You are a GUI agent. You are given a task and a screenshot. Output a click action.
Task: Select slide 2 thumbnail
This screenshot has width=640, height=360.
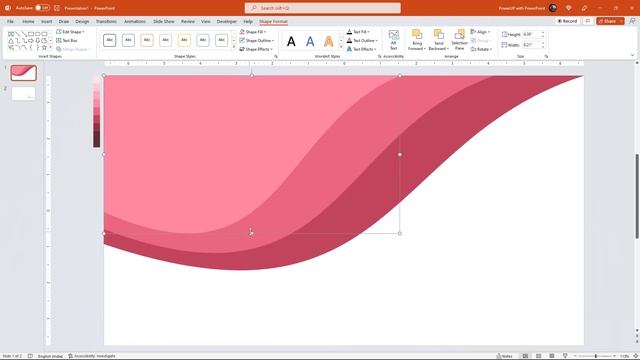[x=24, y=94]
